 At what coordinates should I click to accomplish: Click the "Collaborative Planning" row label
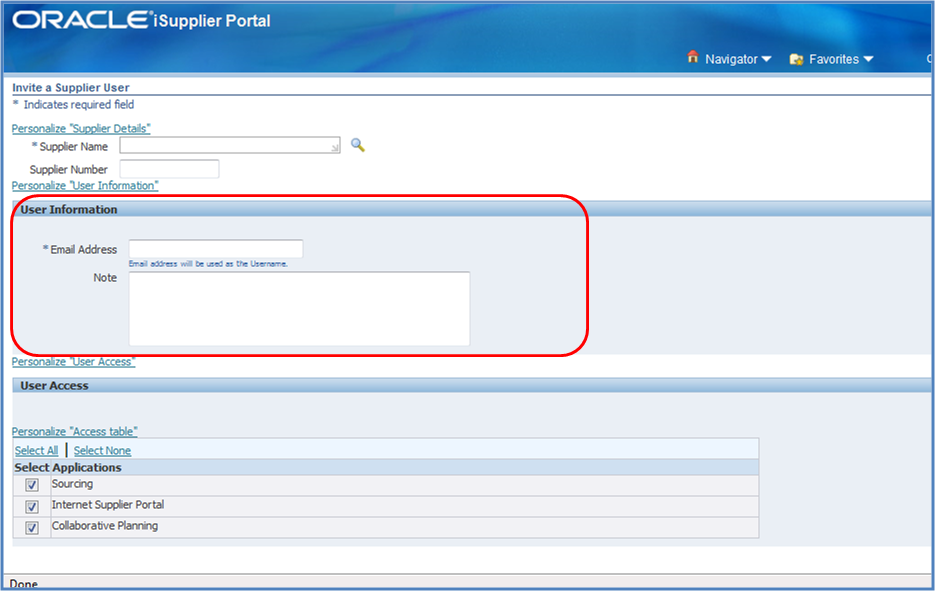(105, 525)
